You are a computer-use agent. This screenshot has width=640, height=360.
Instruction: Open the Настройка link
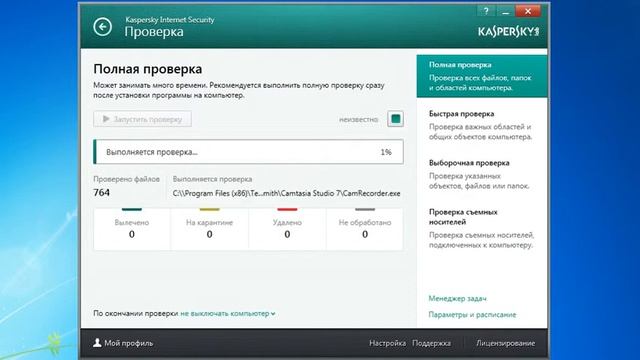coord(387,343)
